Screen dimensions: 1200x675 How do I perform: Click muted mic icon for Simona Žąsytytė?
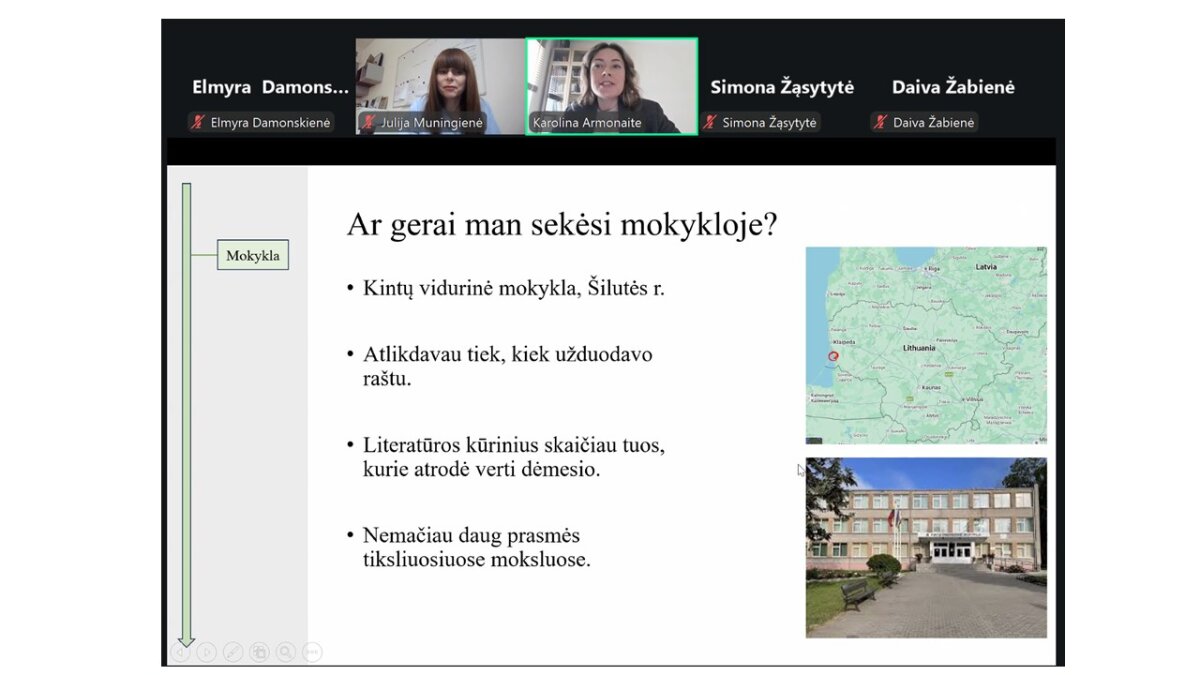click(x=711, y=123)
